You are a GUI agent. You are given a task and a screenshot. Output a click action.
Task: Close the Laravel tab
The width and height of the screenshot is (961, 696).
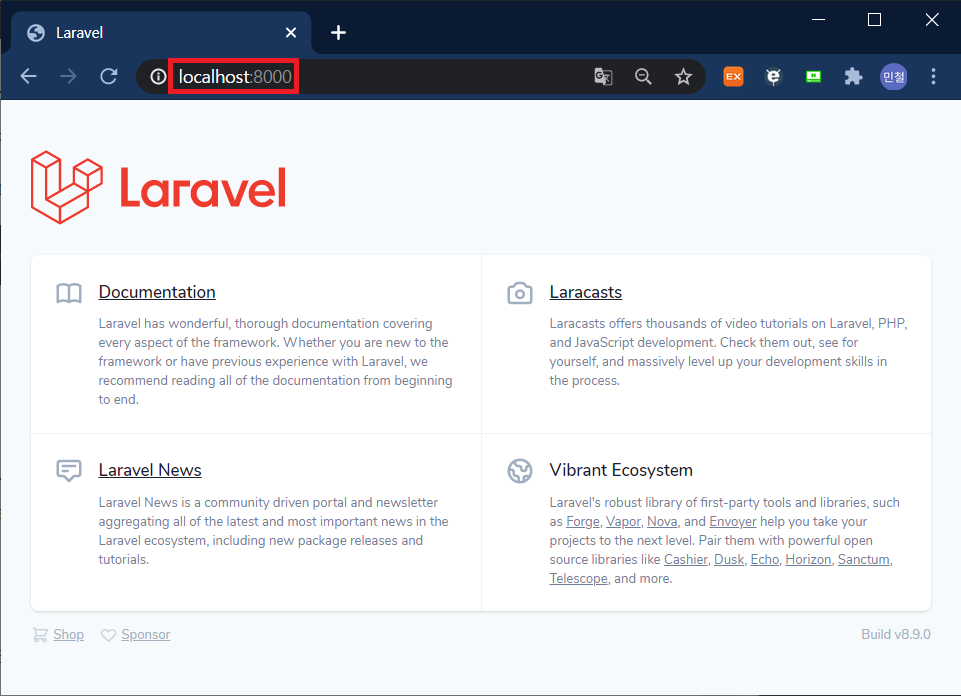[291, 32]
